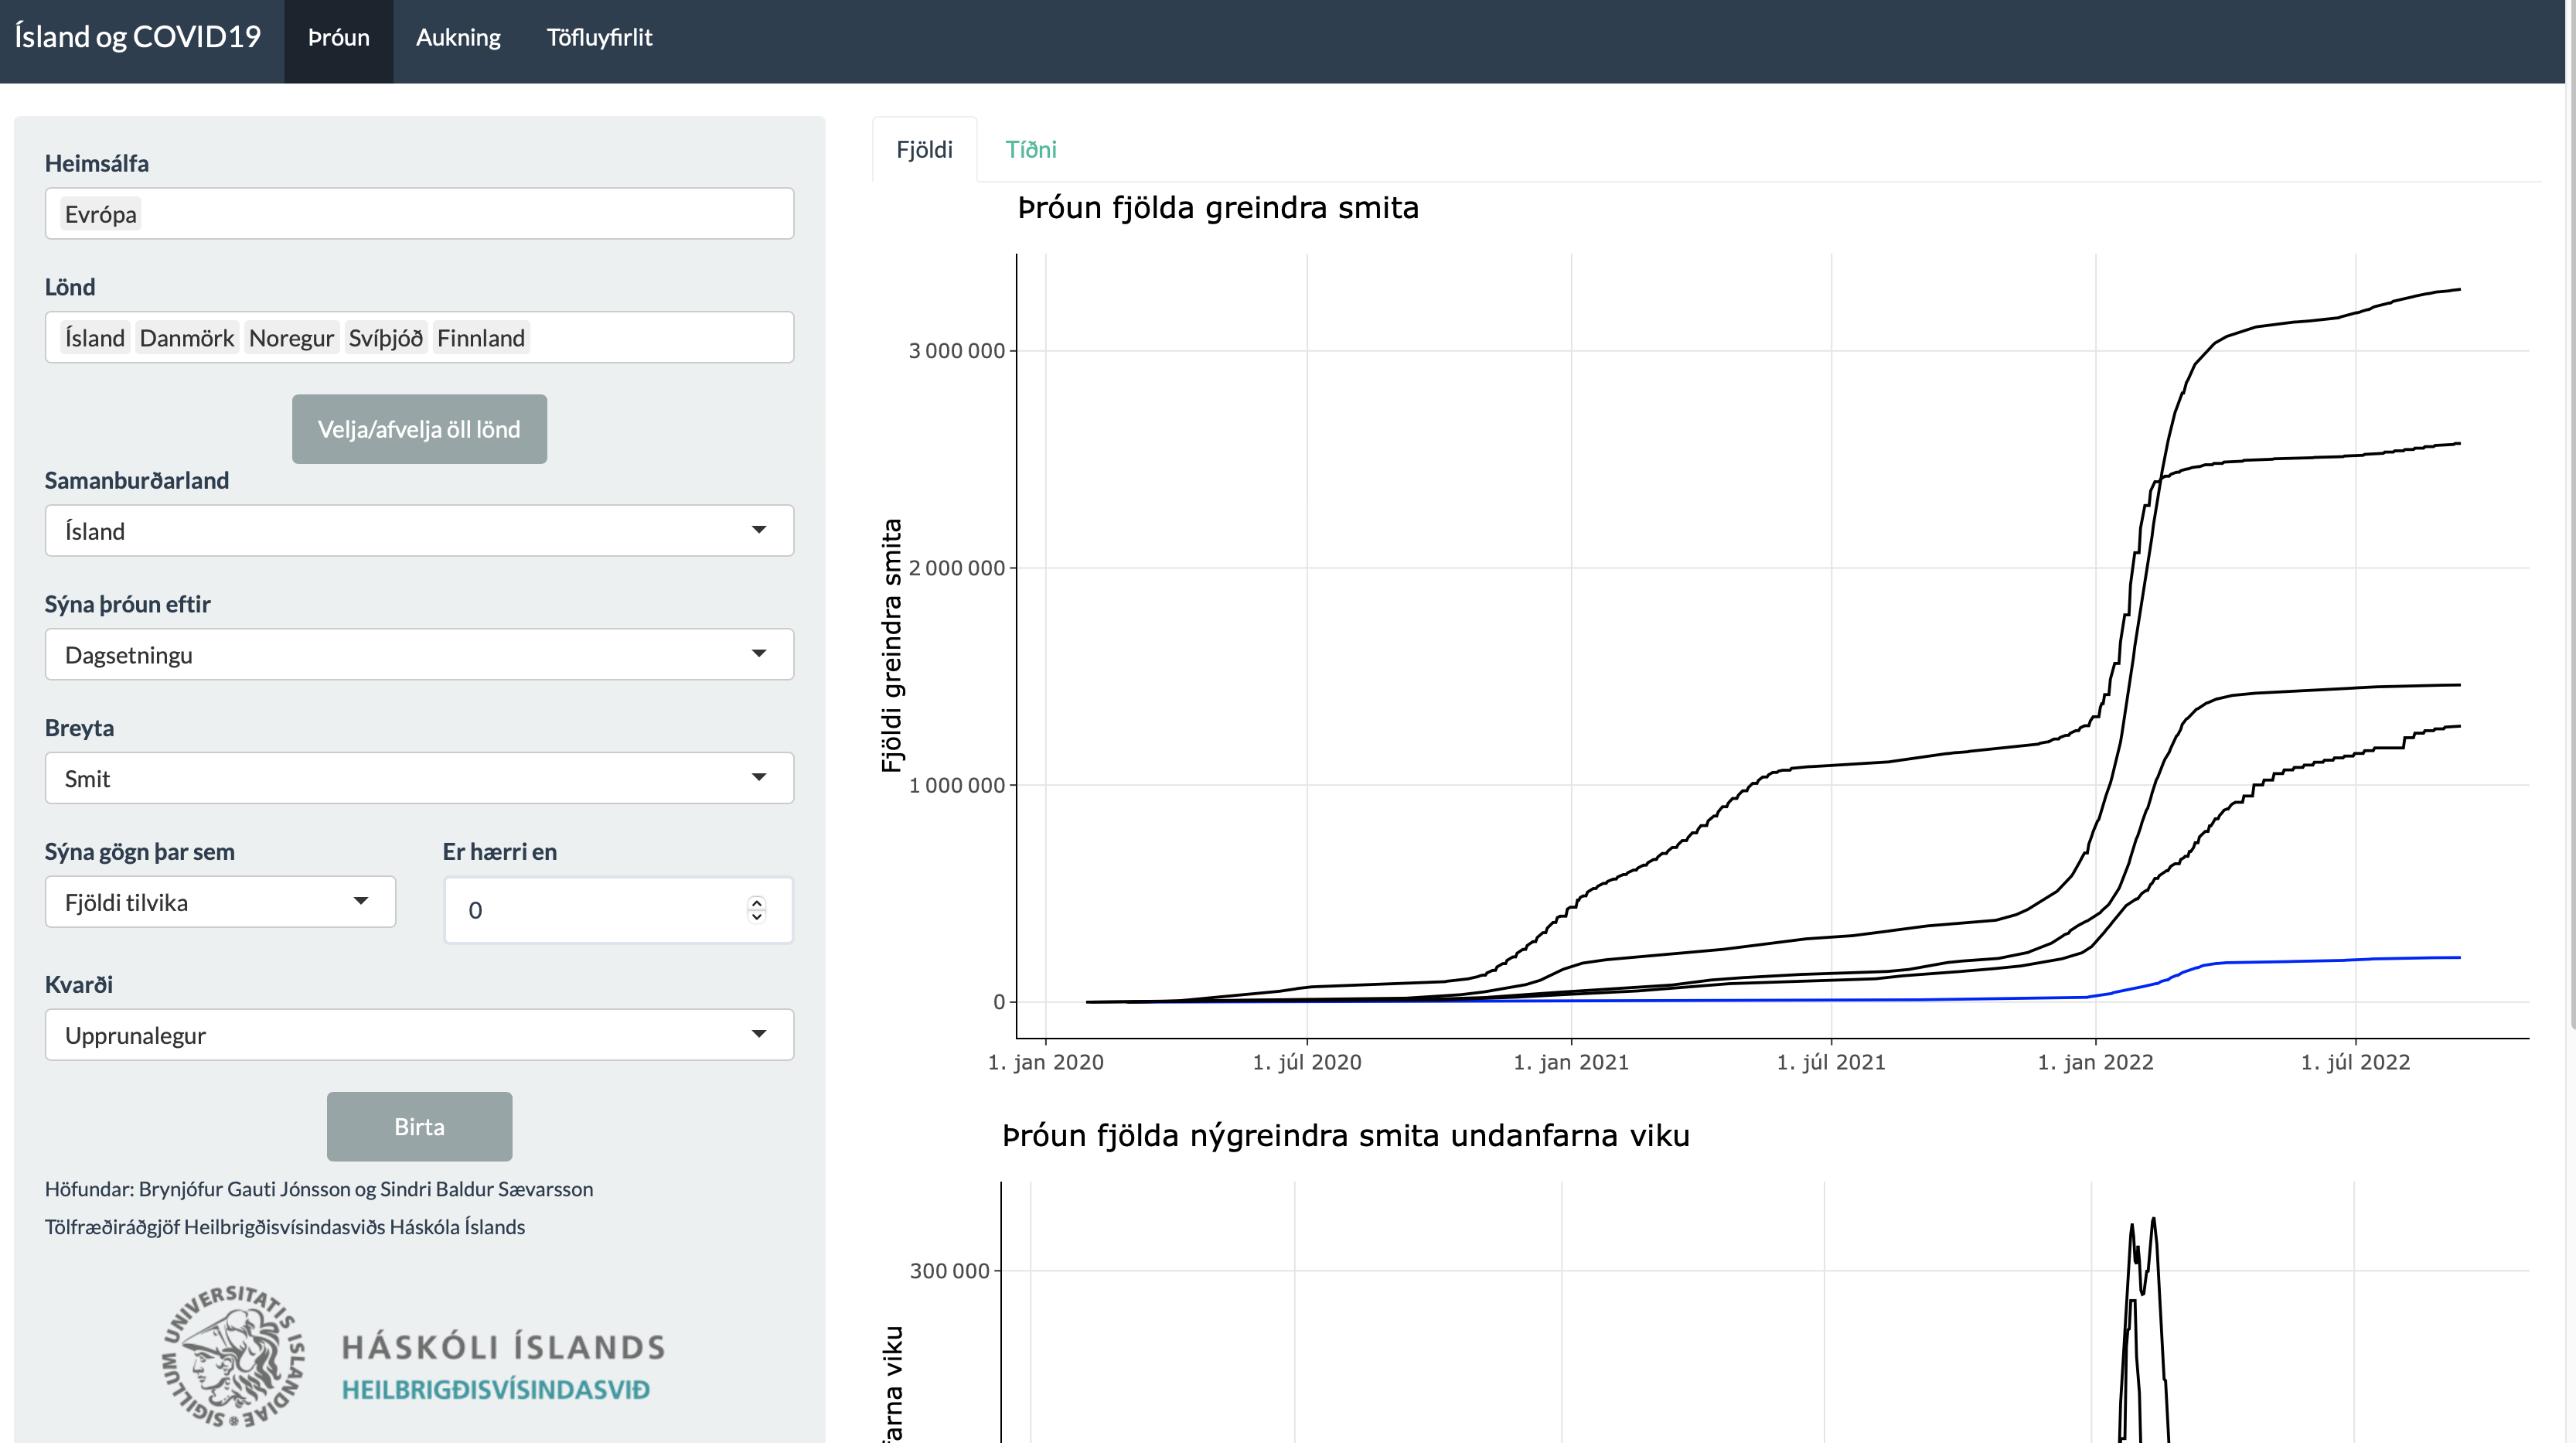Expand the Samanburðarland dropdown
Image resolution: width=2576 pixels, height=1443 pixels.
(x=419, y=530)
